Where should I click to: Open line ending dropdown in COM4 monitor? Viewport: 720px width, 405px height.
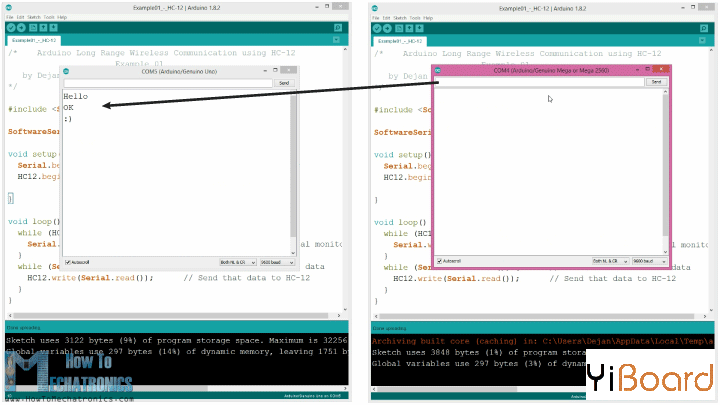(610, 261)
